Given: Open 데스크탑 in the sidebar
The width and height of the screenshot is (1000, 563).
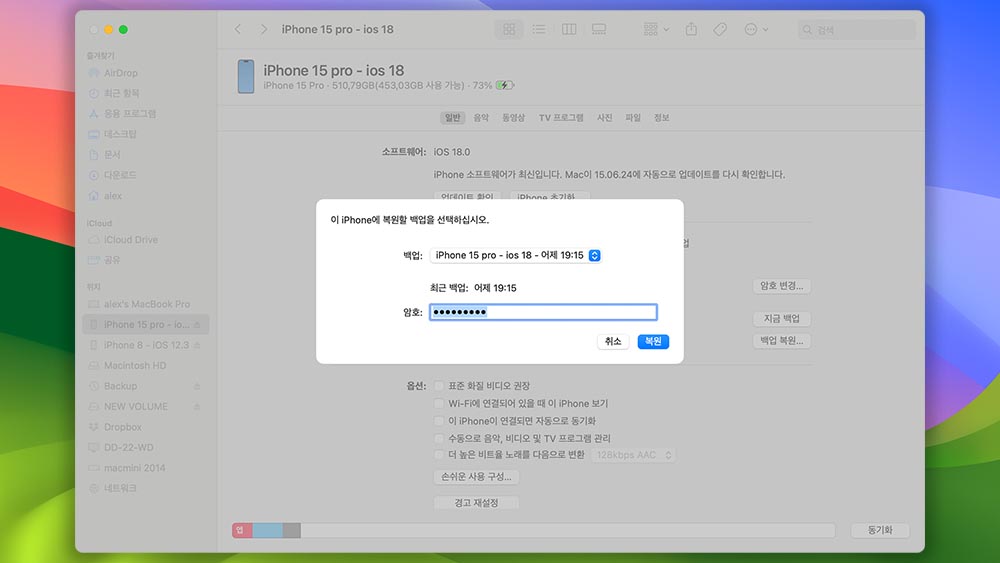Looking at the screenshot, I should pos(120,134).
